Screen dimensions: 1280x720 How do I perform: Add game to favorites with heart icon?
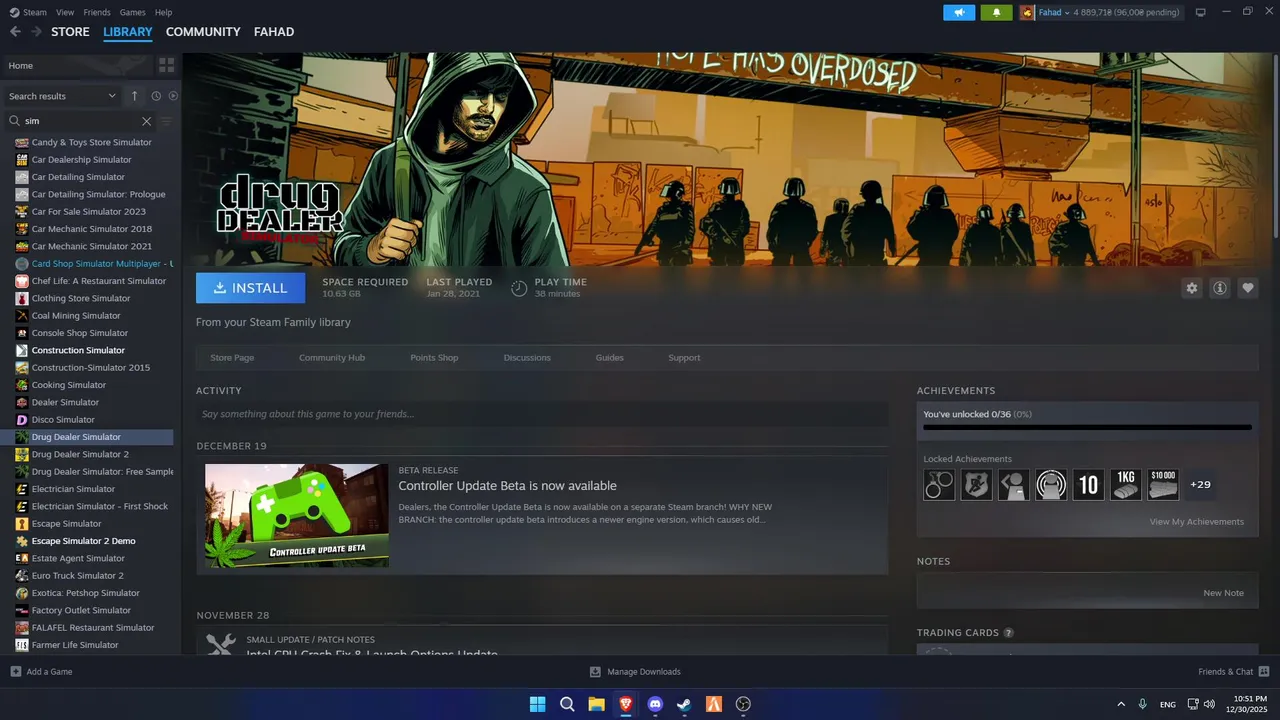tap(1247, 288)
